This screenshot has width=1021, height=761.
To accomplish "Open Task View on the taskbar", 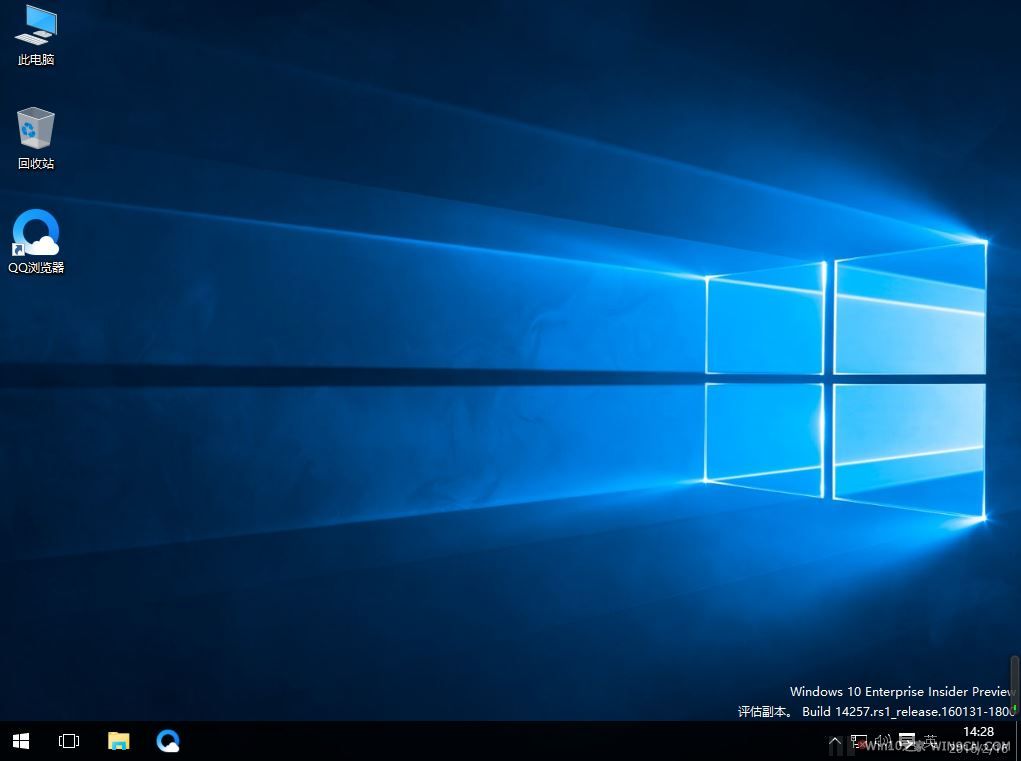I will pos(69,741).
